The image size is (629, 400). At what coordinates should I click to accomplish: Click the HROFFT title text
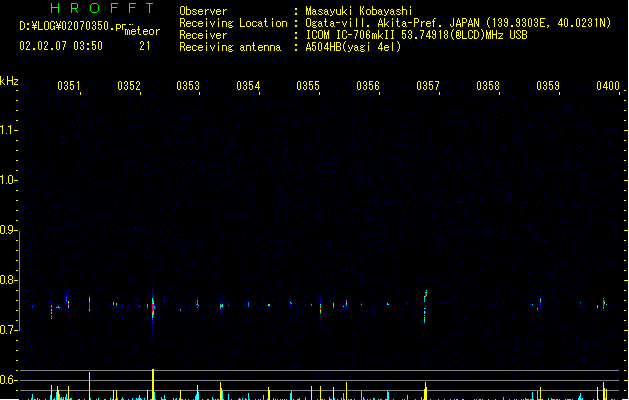coord(103,8)
